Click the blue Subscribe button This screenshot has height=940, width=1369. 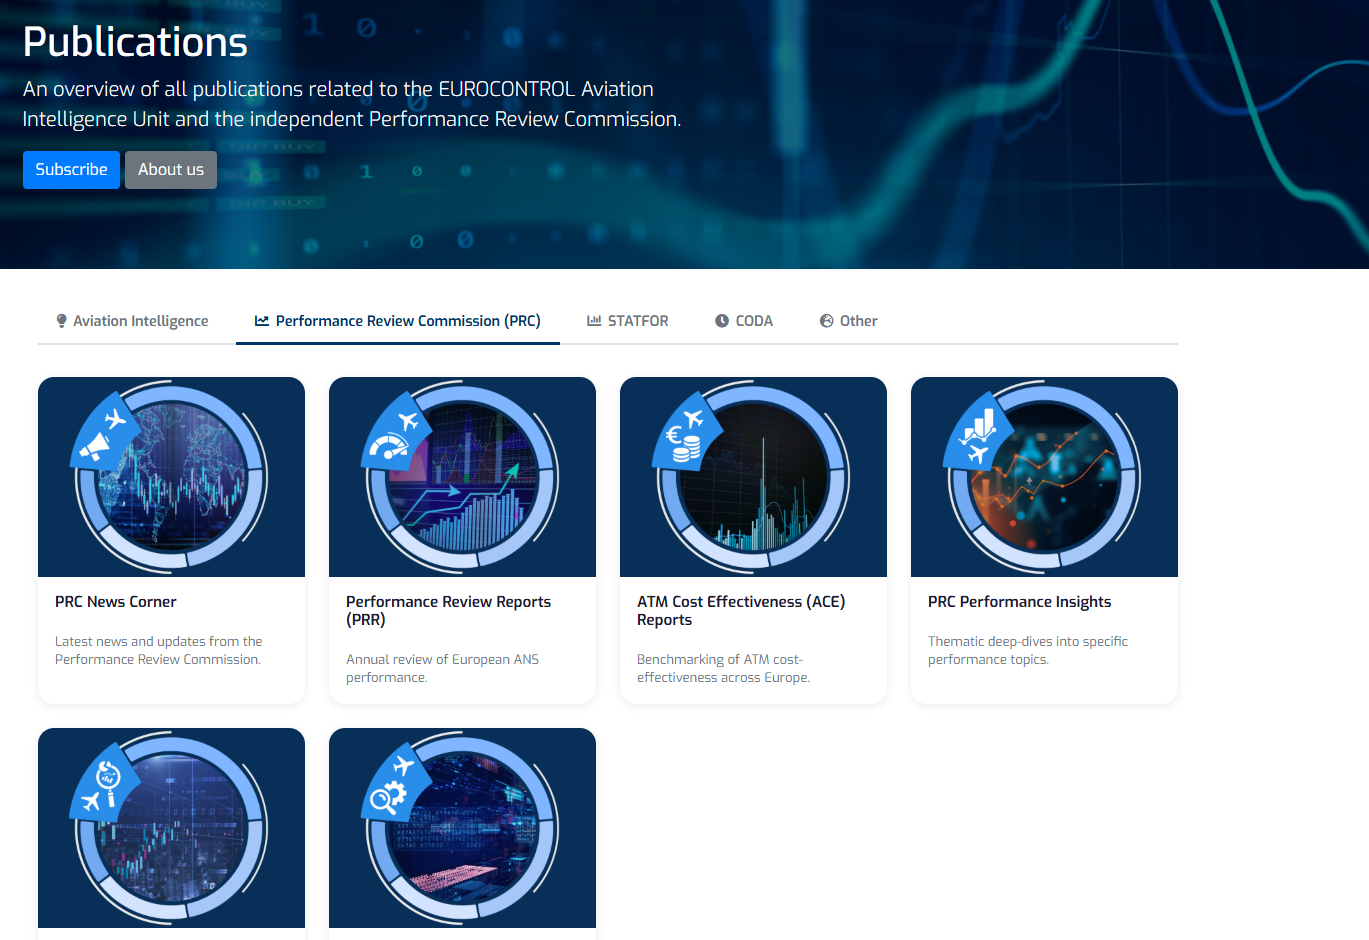pyautogui.click(x=71, y=170)
